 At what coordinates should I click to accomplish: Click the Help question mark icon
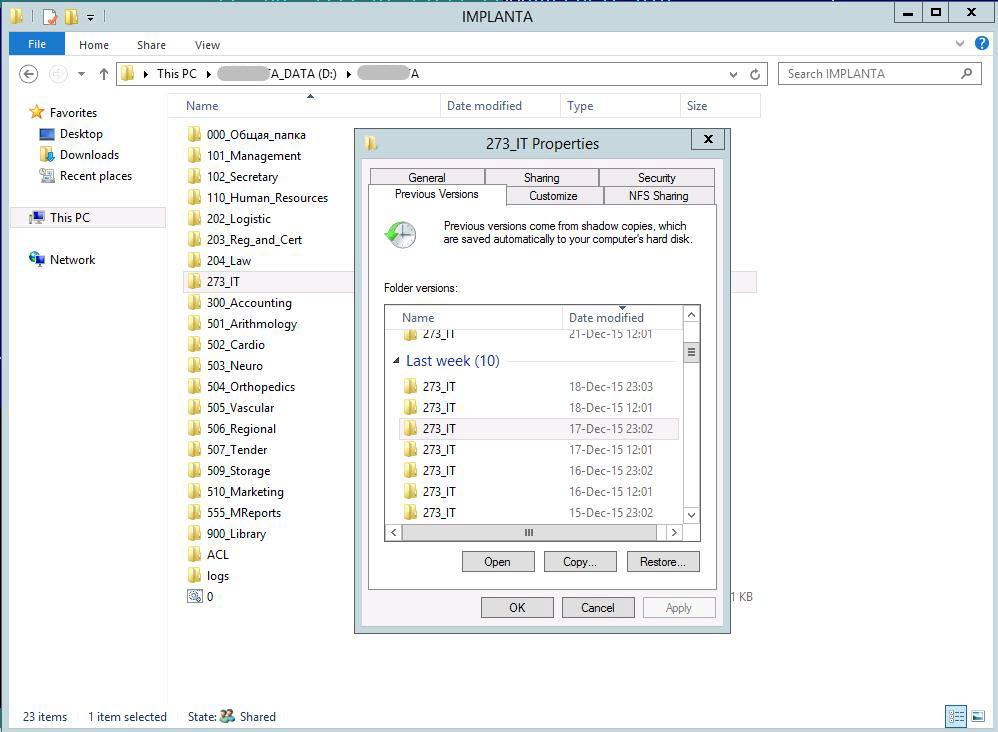pyautogui.click(x=982, y=44)
